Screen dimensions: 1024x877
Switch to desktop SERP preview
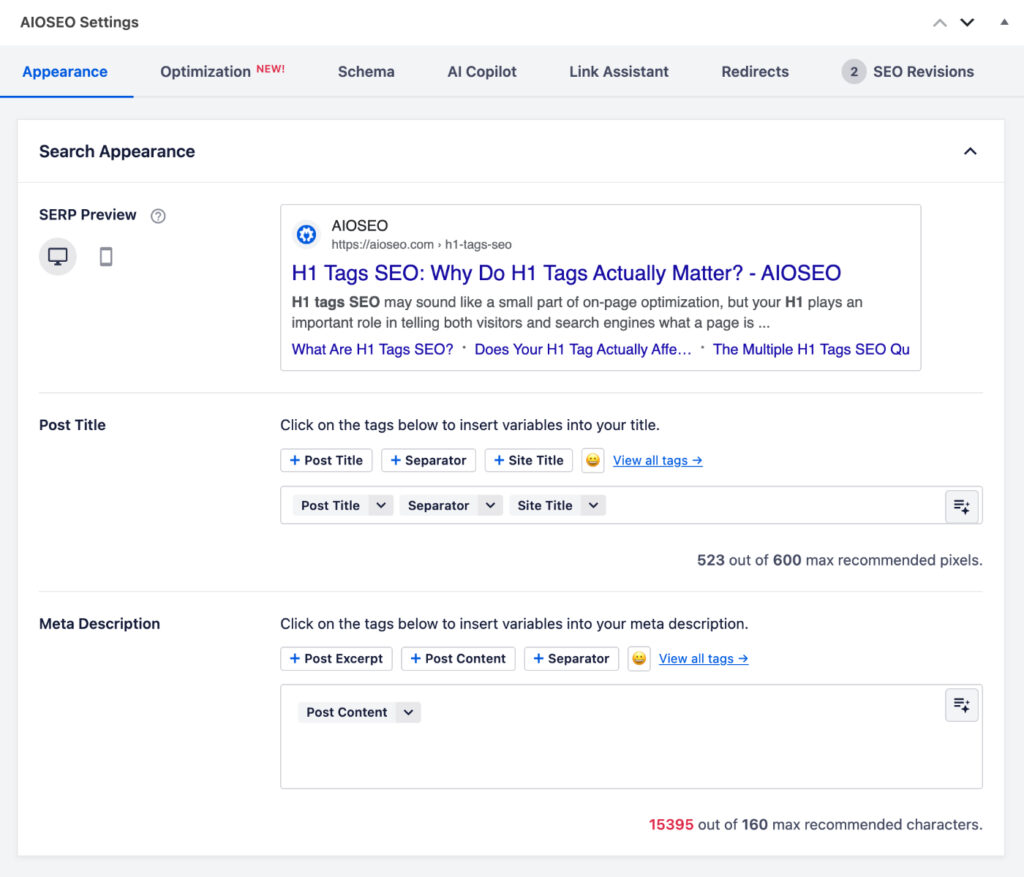pyautogui.click(x=57, y=257)
